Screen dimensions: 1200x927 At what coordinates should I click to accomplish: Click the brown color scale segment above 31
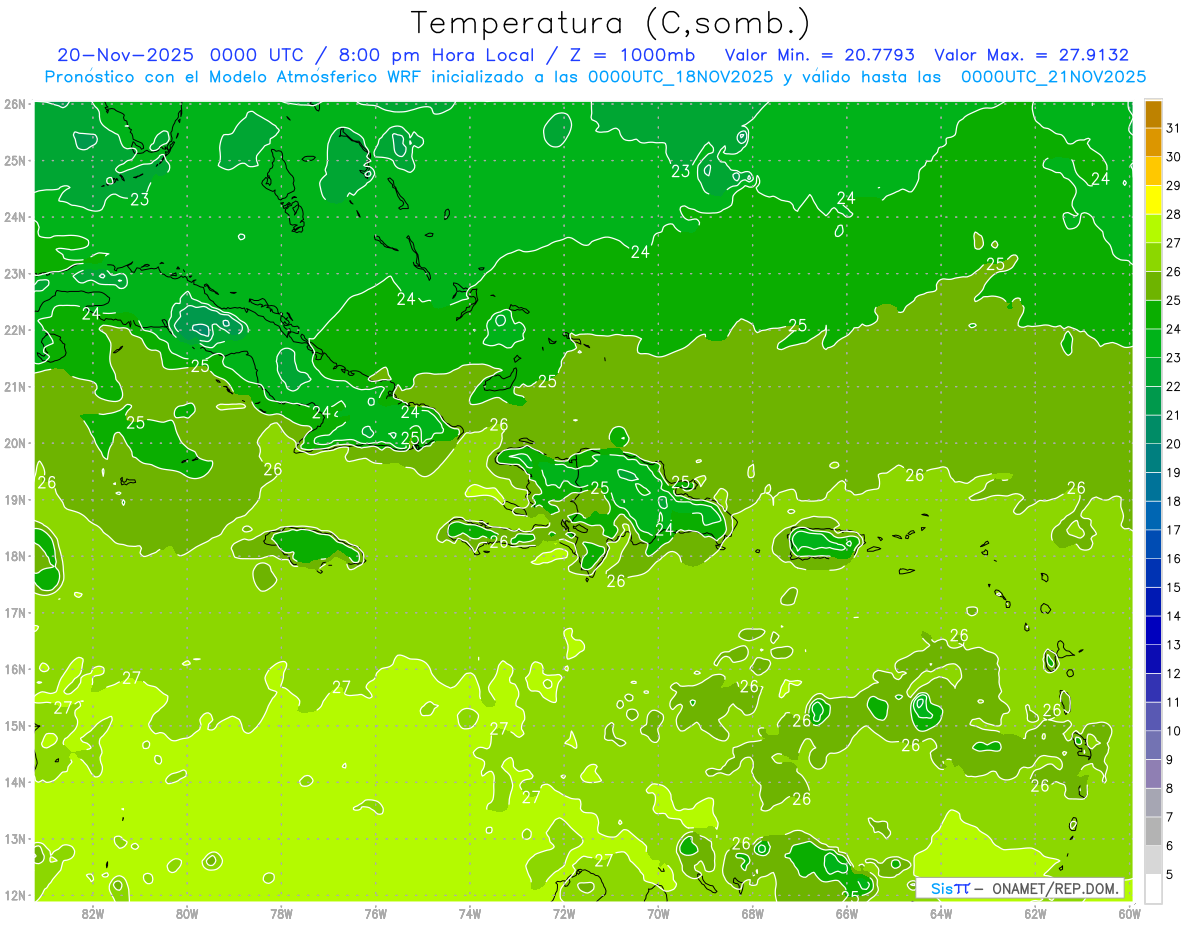[x=1153, y=114]
